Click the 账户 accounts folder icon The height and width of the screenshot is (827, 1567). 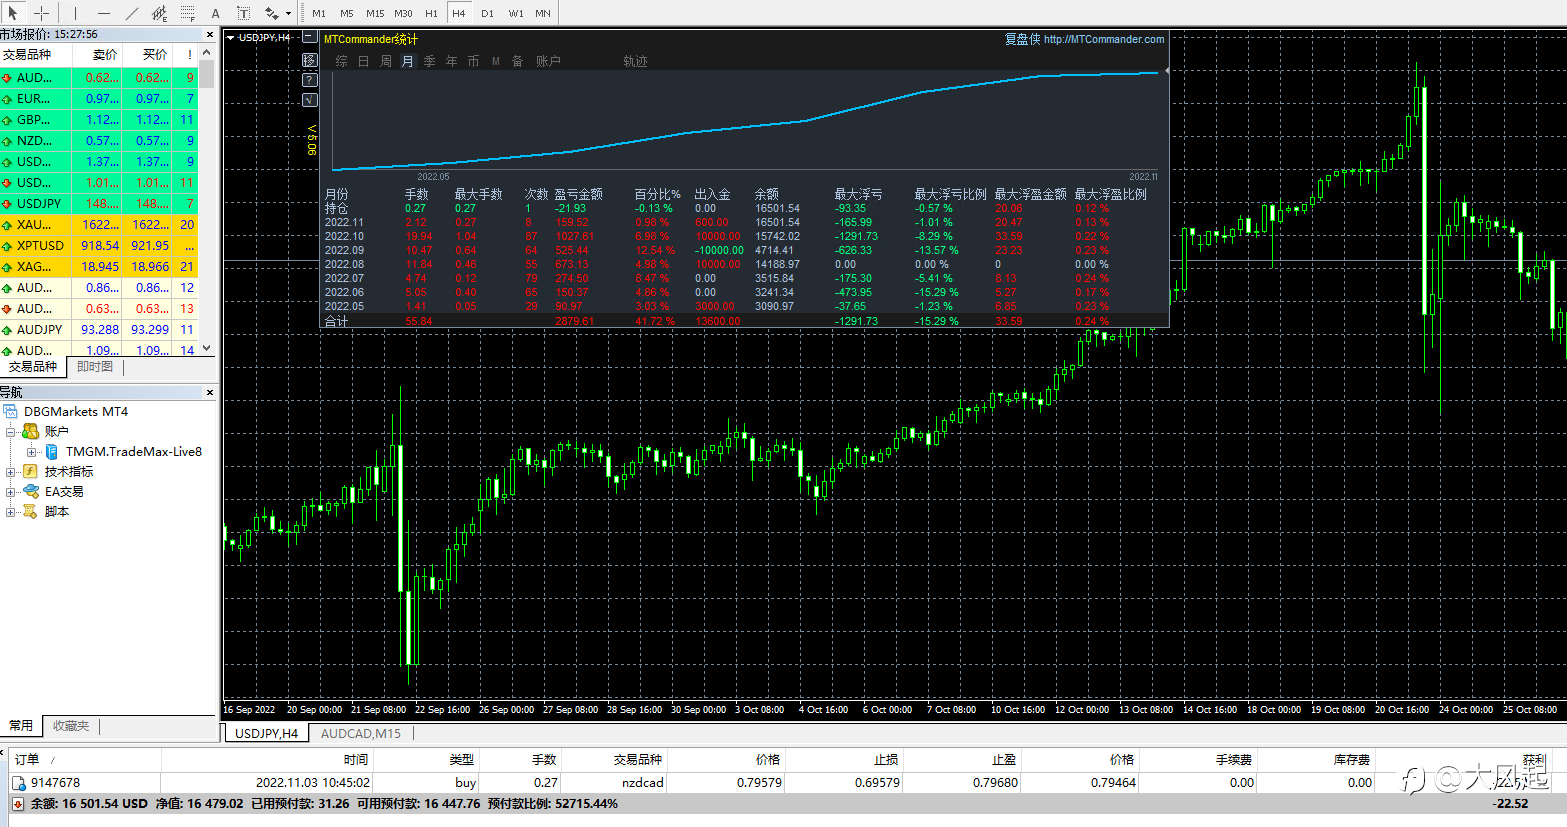30,431
